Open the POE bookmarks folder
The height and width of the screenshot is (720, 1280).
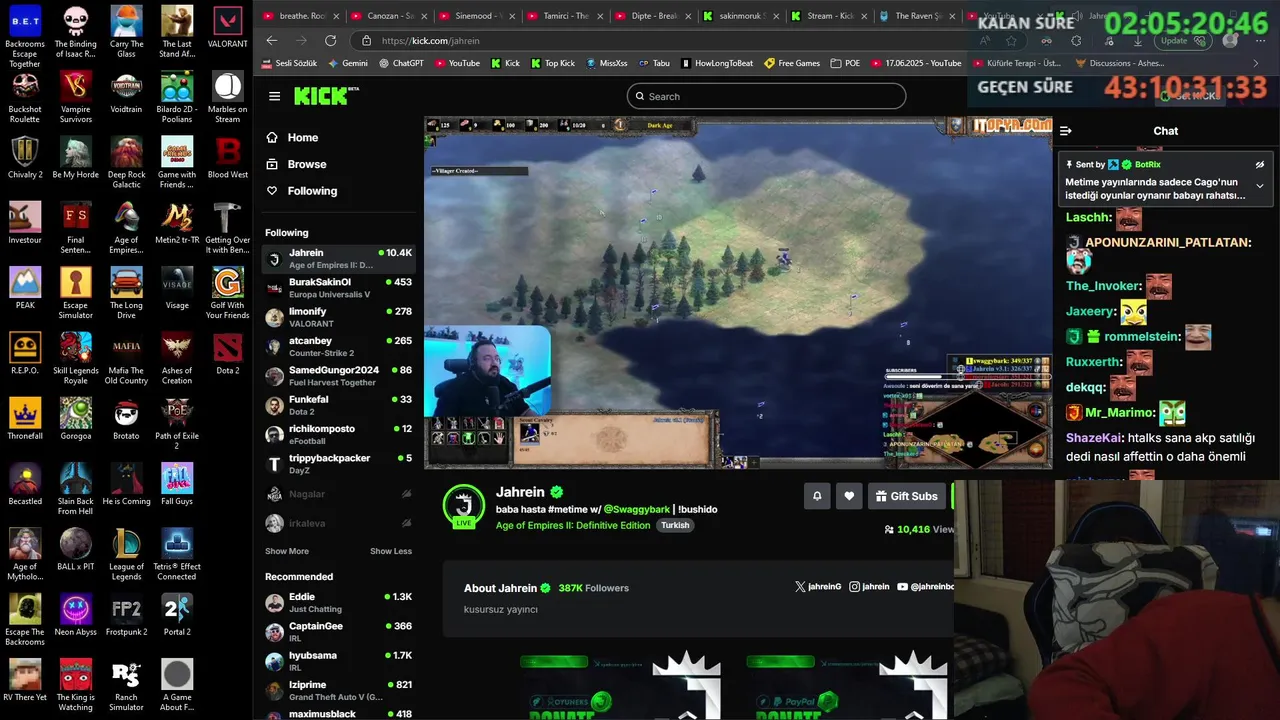[845, 63]
